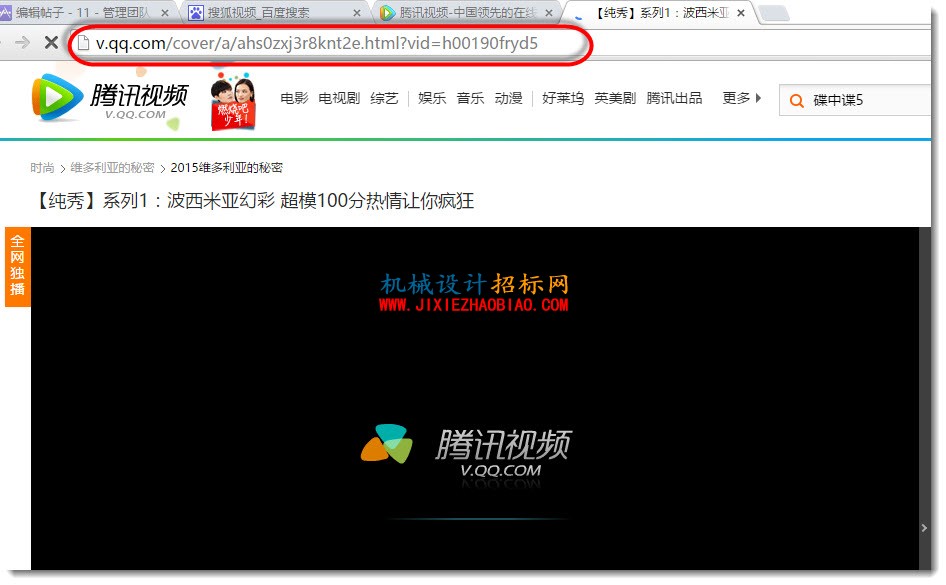The width and height of the screenshot is (946, 585).
Task: Click the 2015维多利亚的秘密 breadcrumb
Action: click(226, 168)
